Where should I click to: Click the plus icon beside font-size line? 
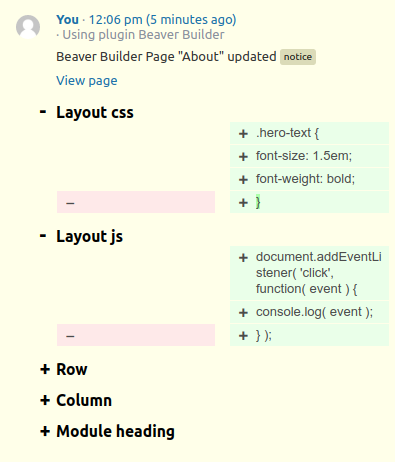(243, 157)
